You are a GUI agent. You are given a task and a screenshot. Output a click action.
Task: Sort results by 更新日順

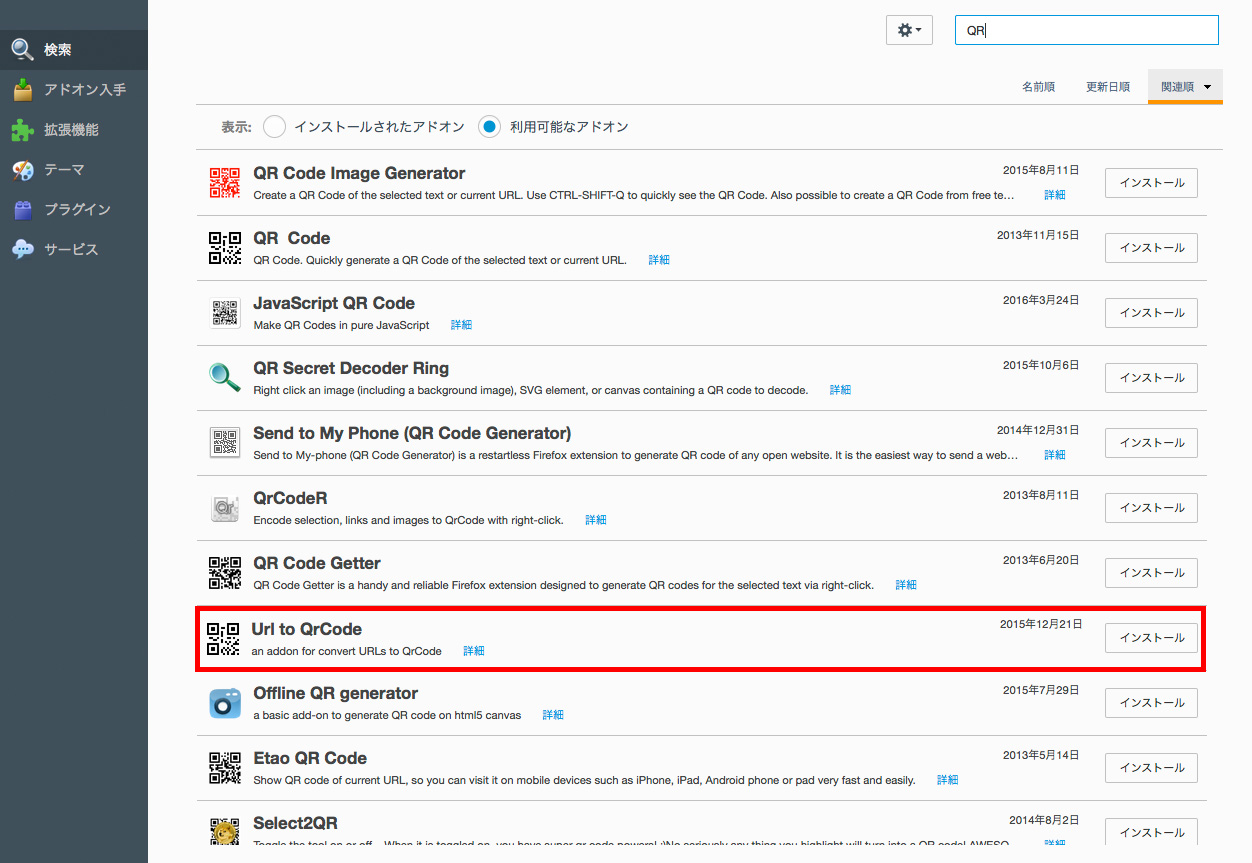pyautogui.click(x=1108, y=87)
